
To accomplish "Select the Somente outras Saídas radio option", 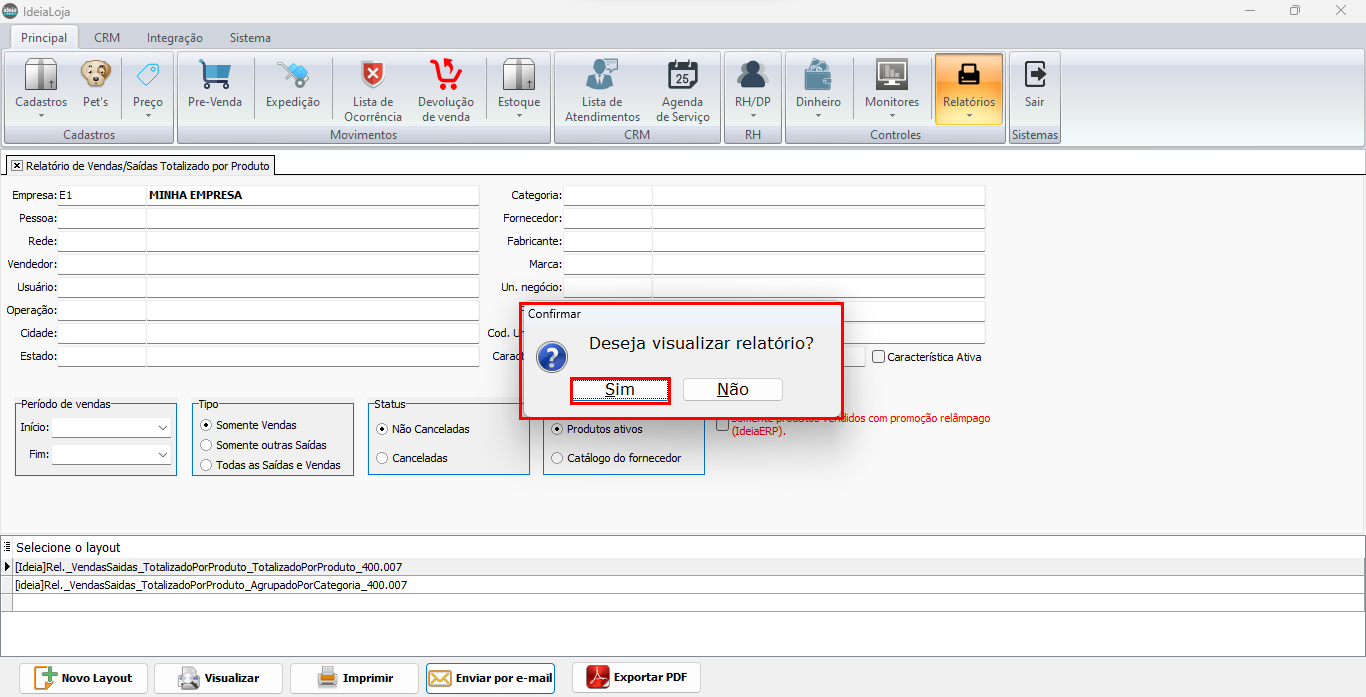I will point(207,445).
